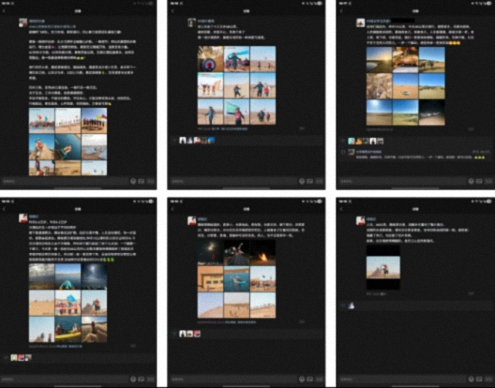
Task: Open the blue author name of the campfire post
Action: point(202,219)
